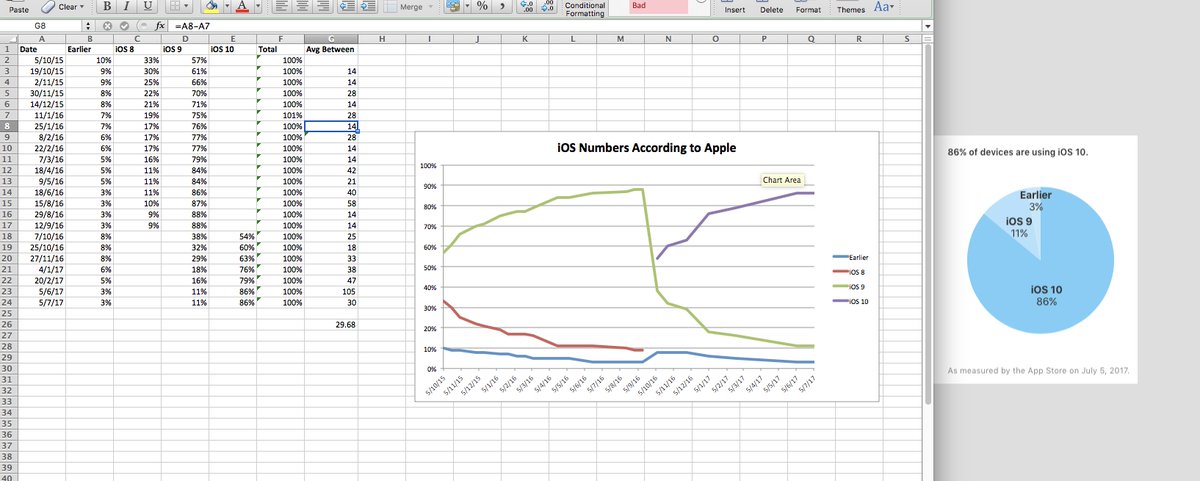Open the currency format dropdown arrow
Screen dimensions: 1200x481
[466, 8]
